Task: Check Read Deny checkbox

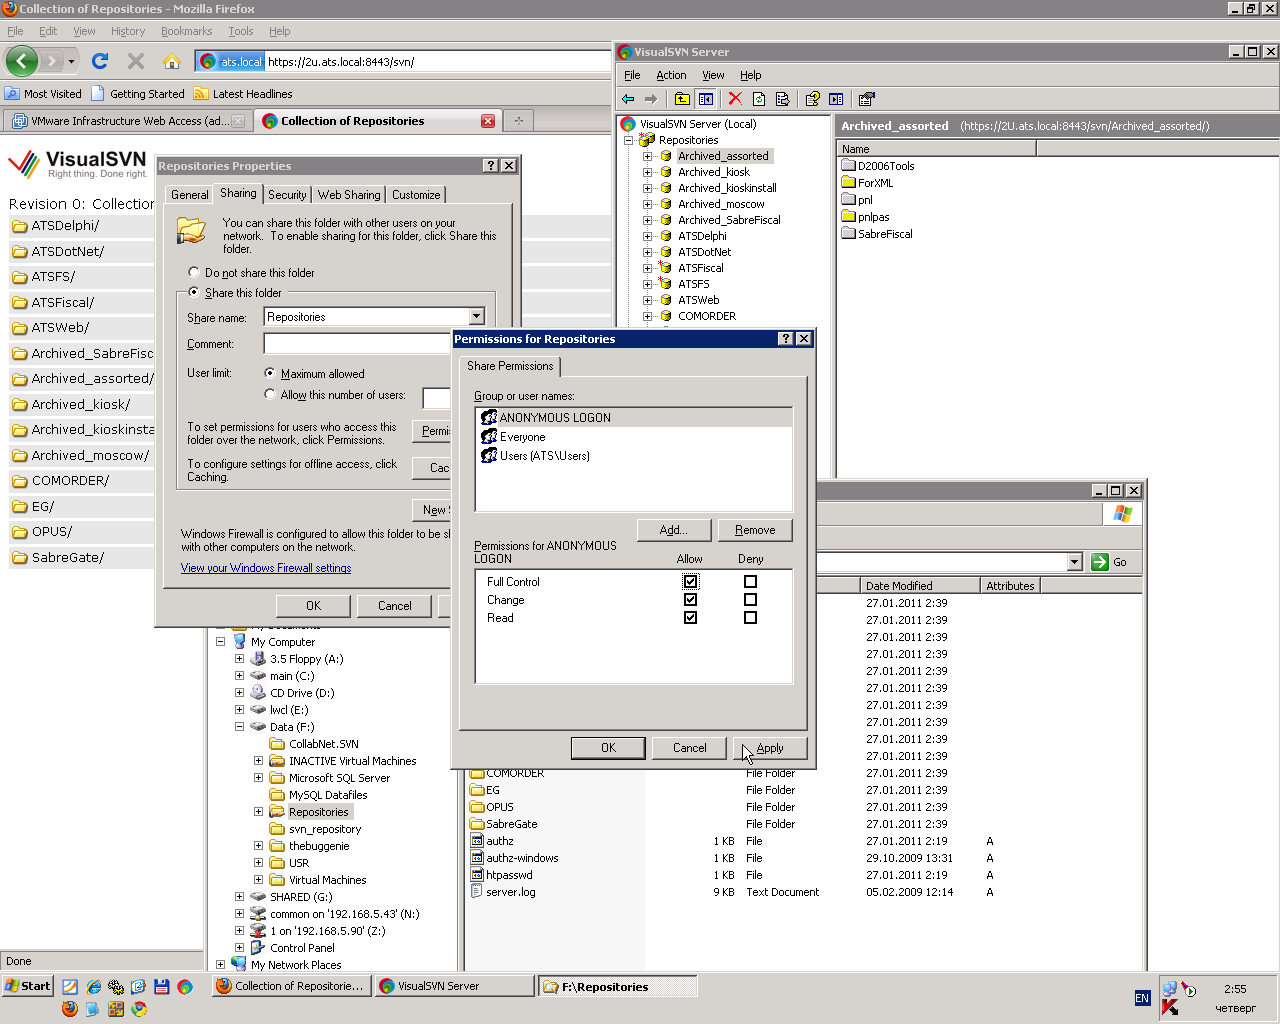Action: click(750, 618)
